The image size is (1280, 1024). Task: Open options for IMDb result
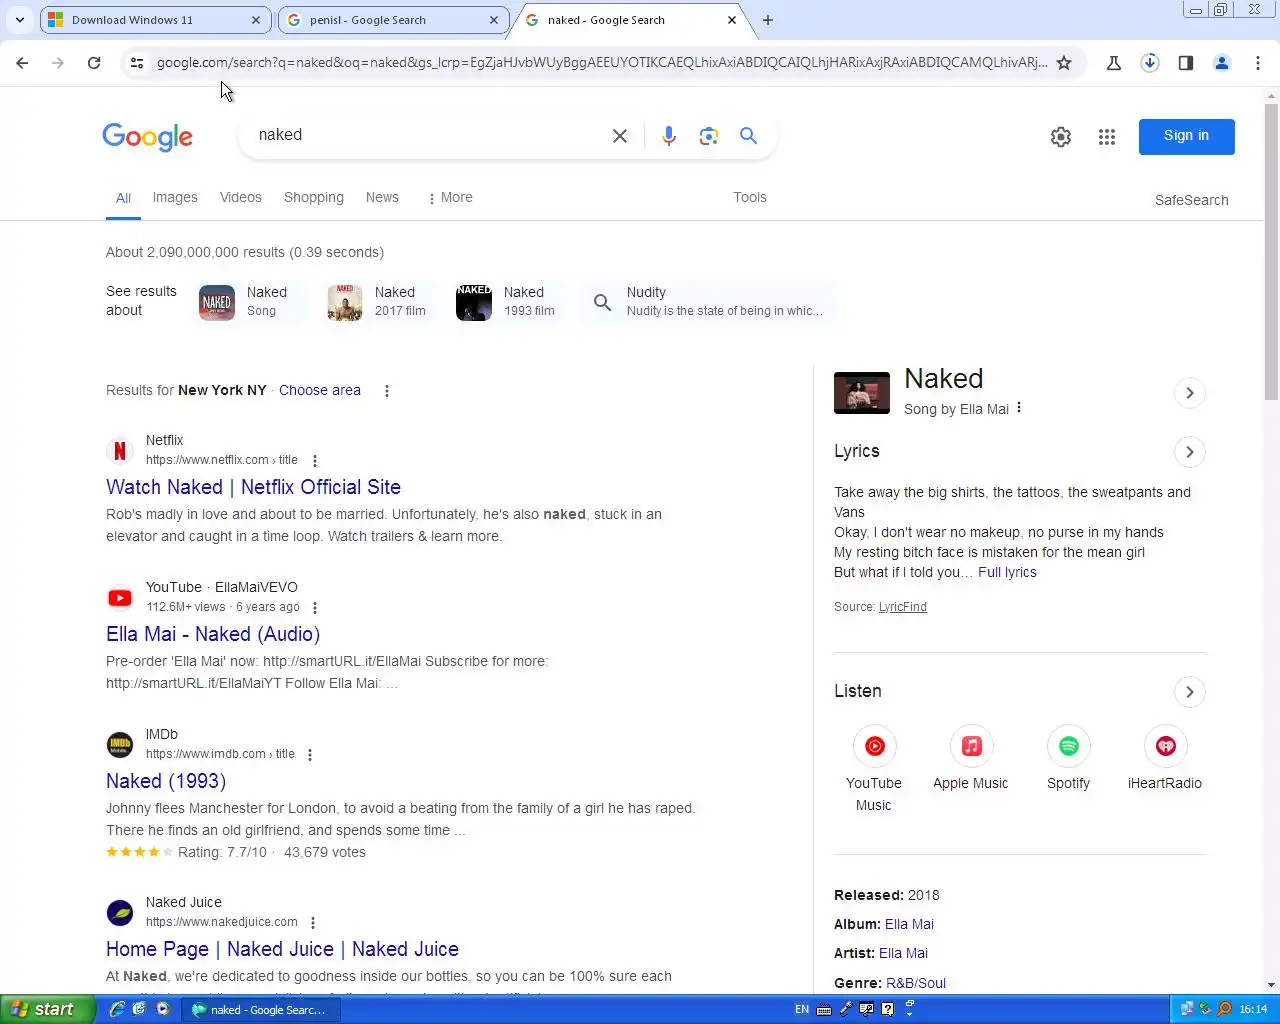pyautogui.click(x=310, y=755)
